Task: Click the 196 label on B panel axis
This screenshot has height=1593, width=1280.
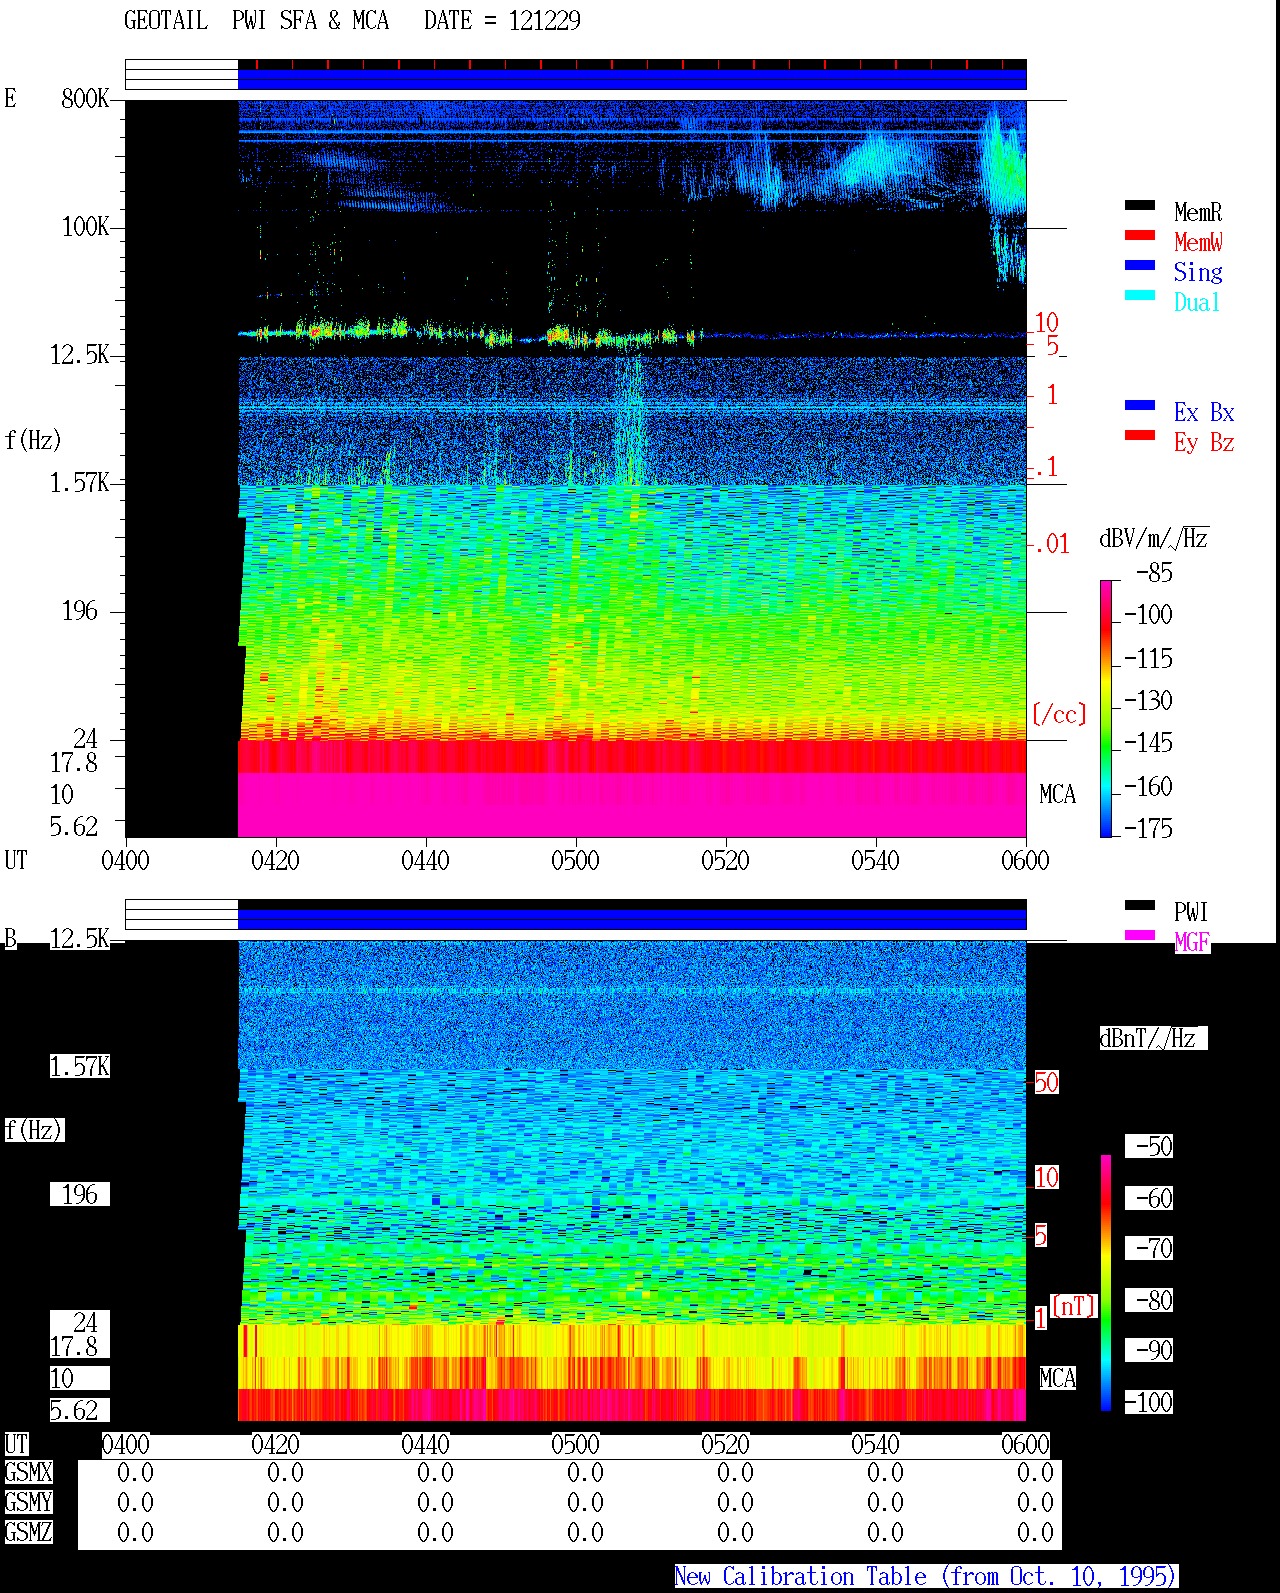Action: pyautogui.click(x=79, y=1194)
